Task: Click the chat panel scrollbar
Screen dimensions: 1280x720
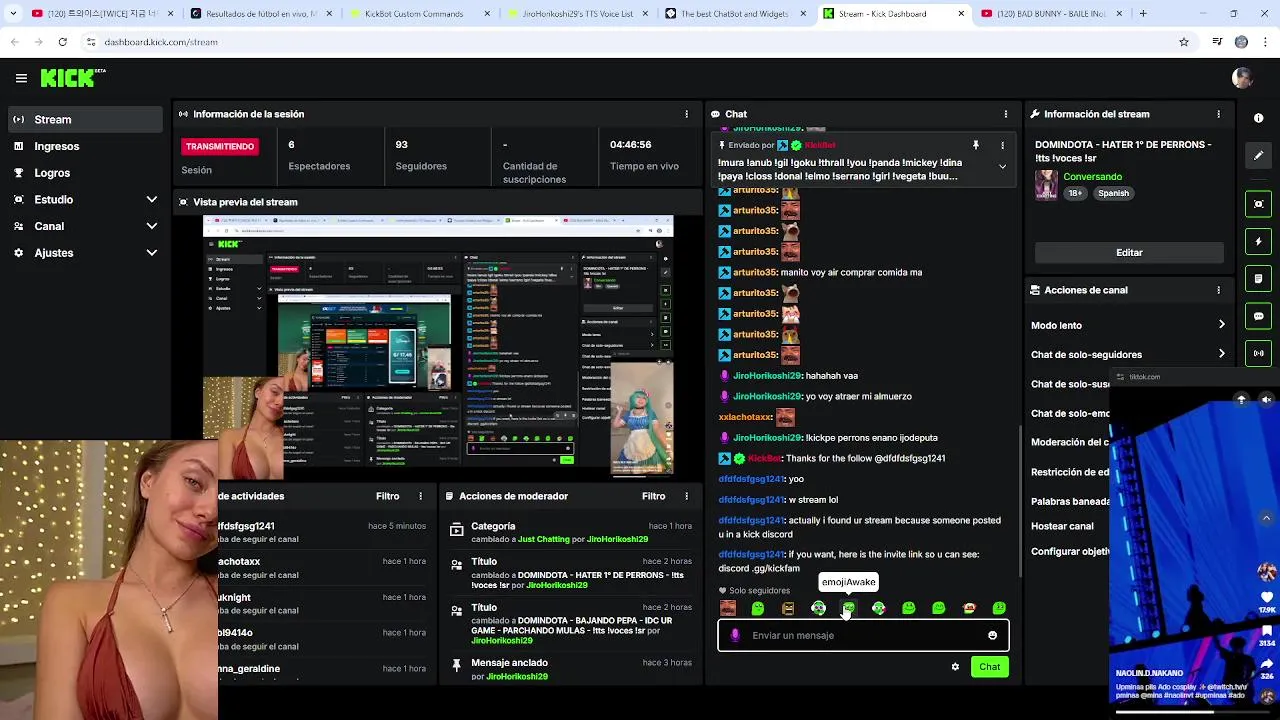Action: (x=1019, y=500)
